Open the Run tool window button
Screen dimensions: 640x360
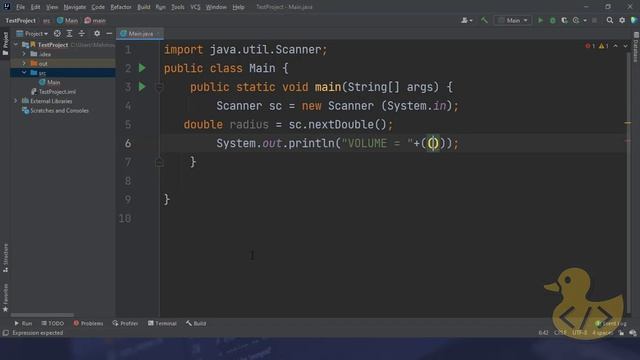pyautogui.click(x=23, y=323)
